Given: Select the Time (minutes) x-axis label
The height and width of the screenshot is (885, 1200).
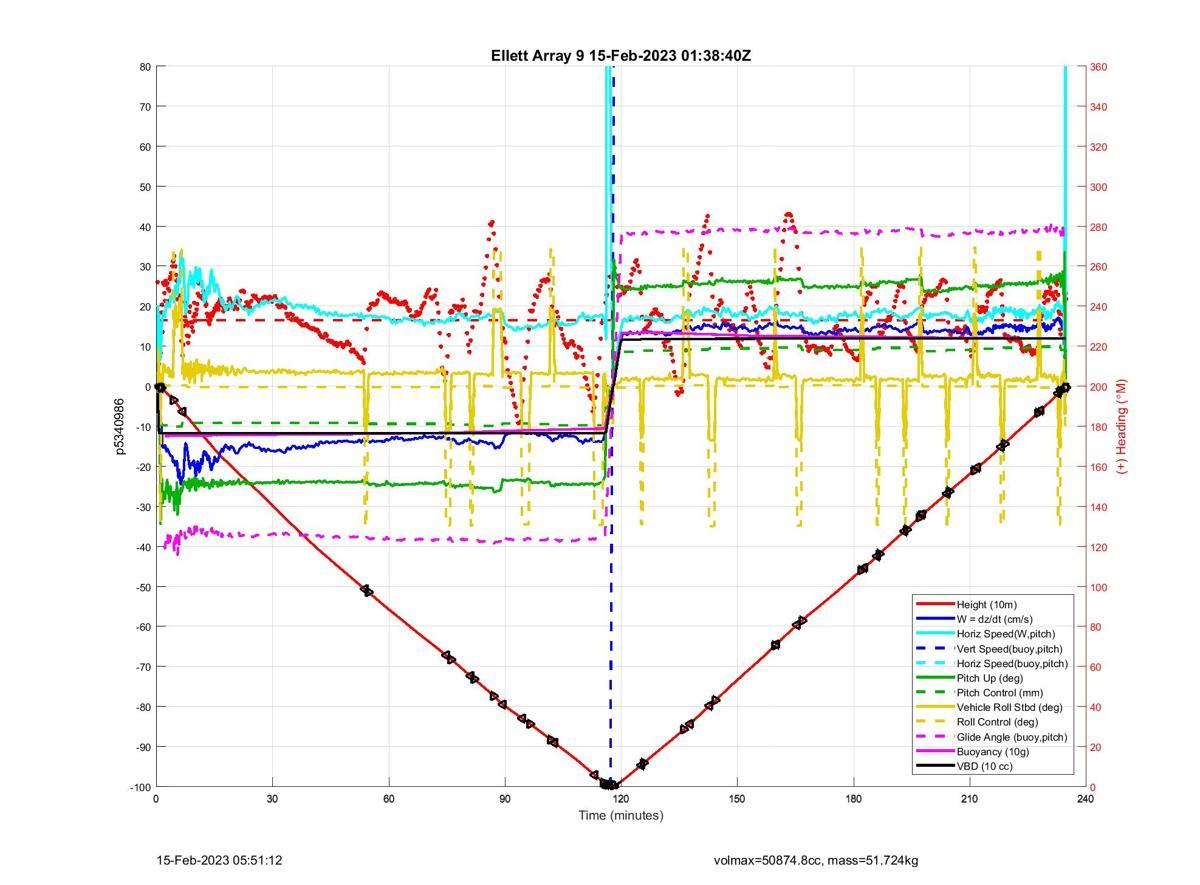Looking at the screenshot, I should tap(620, 815).
